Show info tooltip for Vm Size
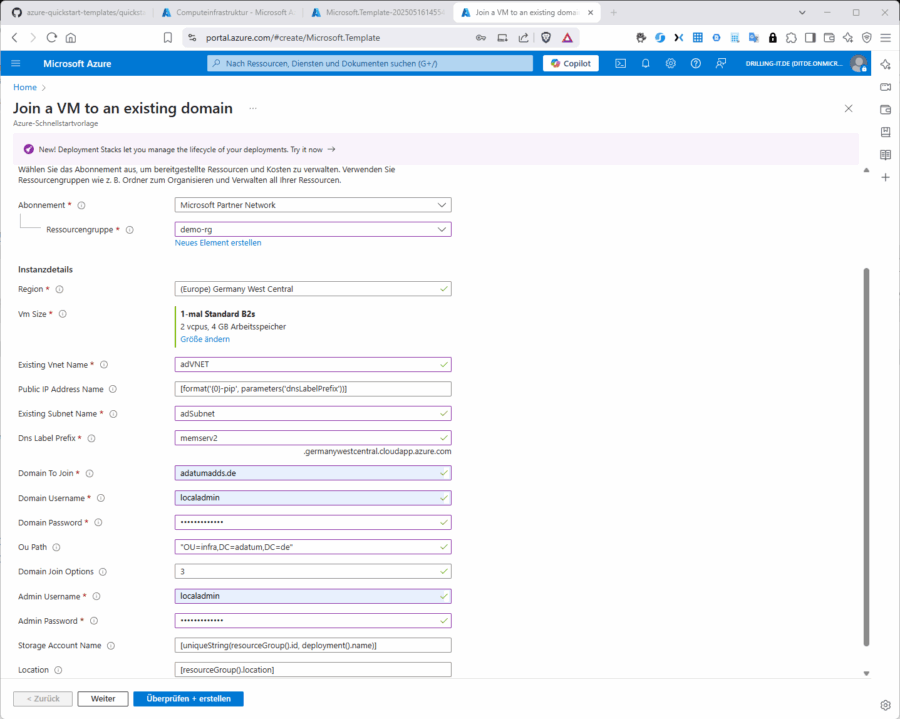The width and height of the screenshot is (900, 719). tap(63, 314)
